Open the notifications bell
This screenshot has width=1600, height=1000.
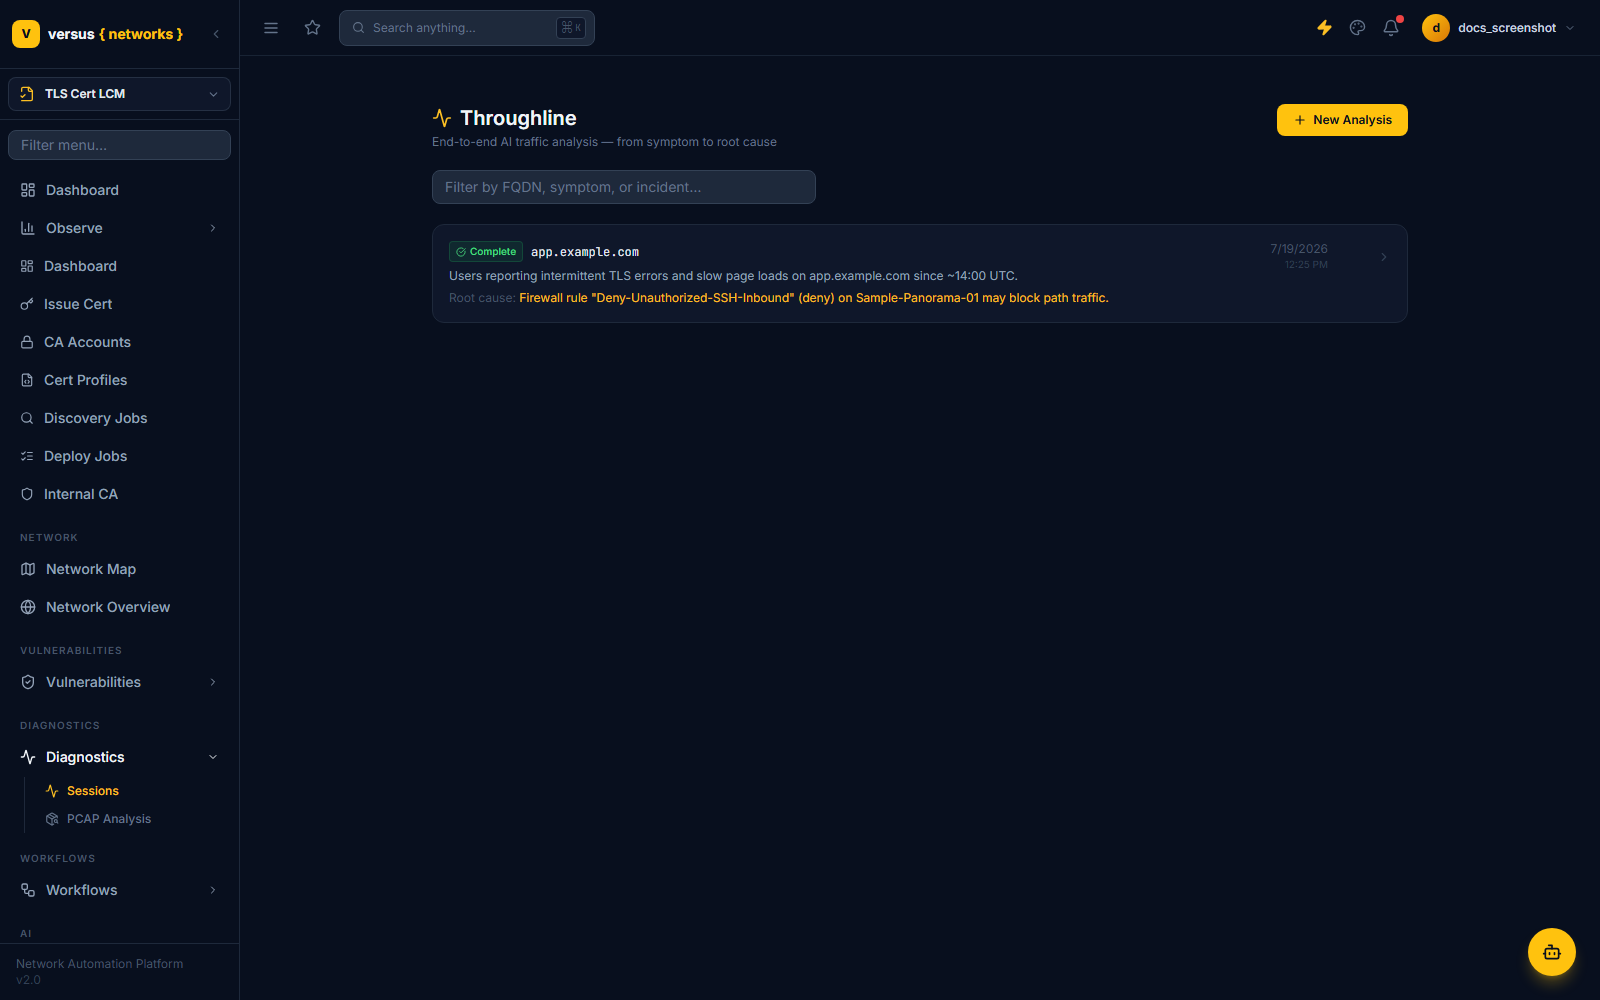click(x=1391, y=28)
